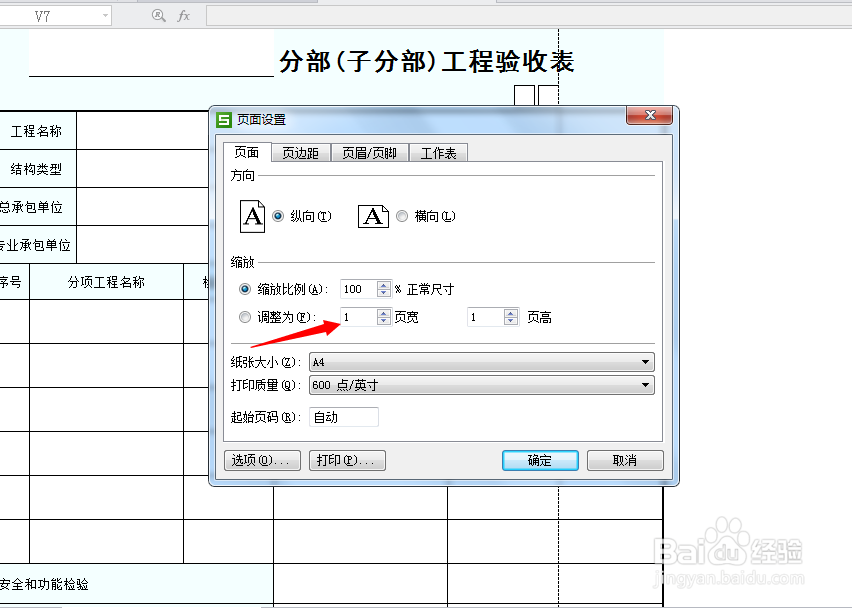Open the 打印质量 print quality dropdown

[647, 384]
